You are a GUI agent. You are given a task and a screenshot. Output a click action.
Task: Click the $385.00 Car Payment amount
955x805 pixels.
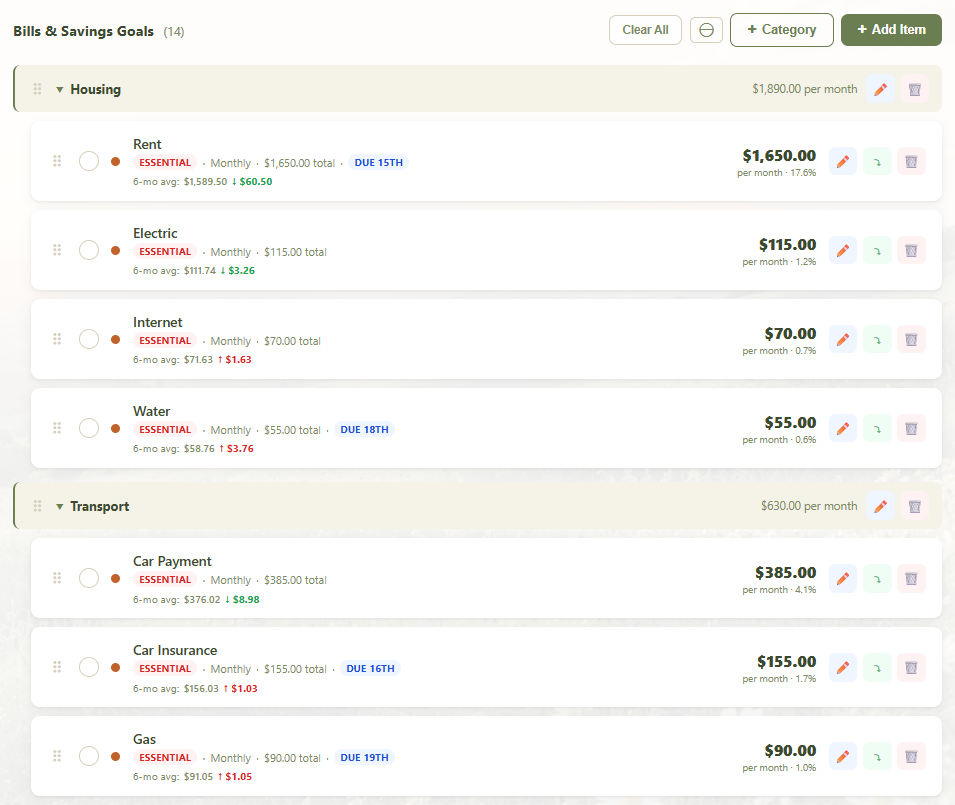[x=785, y=572]
